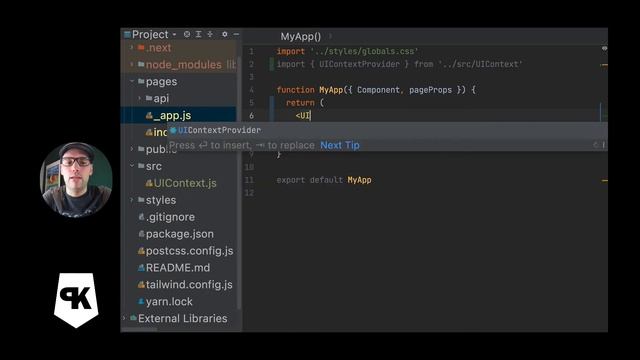Viewport: 640px width, 360px height.
Task: Click External Libraries label
Action: (x=182, y=318)
